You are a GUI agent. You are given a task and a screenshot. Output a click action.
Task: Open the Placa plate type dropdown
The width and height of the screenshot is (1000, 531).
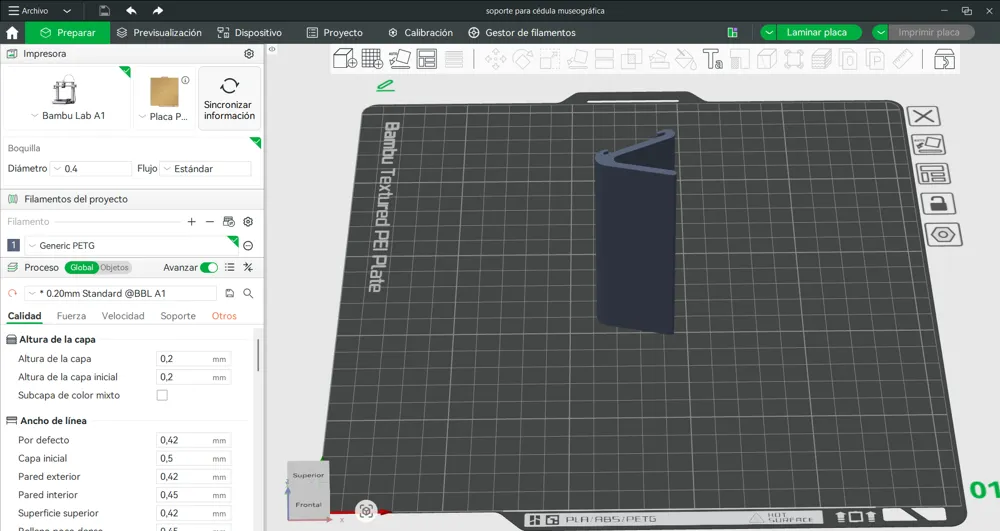point(163,117)
